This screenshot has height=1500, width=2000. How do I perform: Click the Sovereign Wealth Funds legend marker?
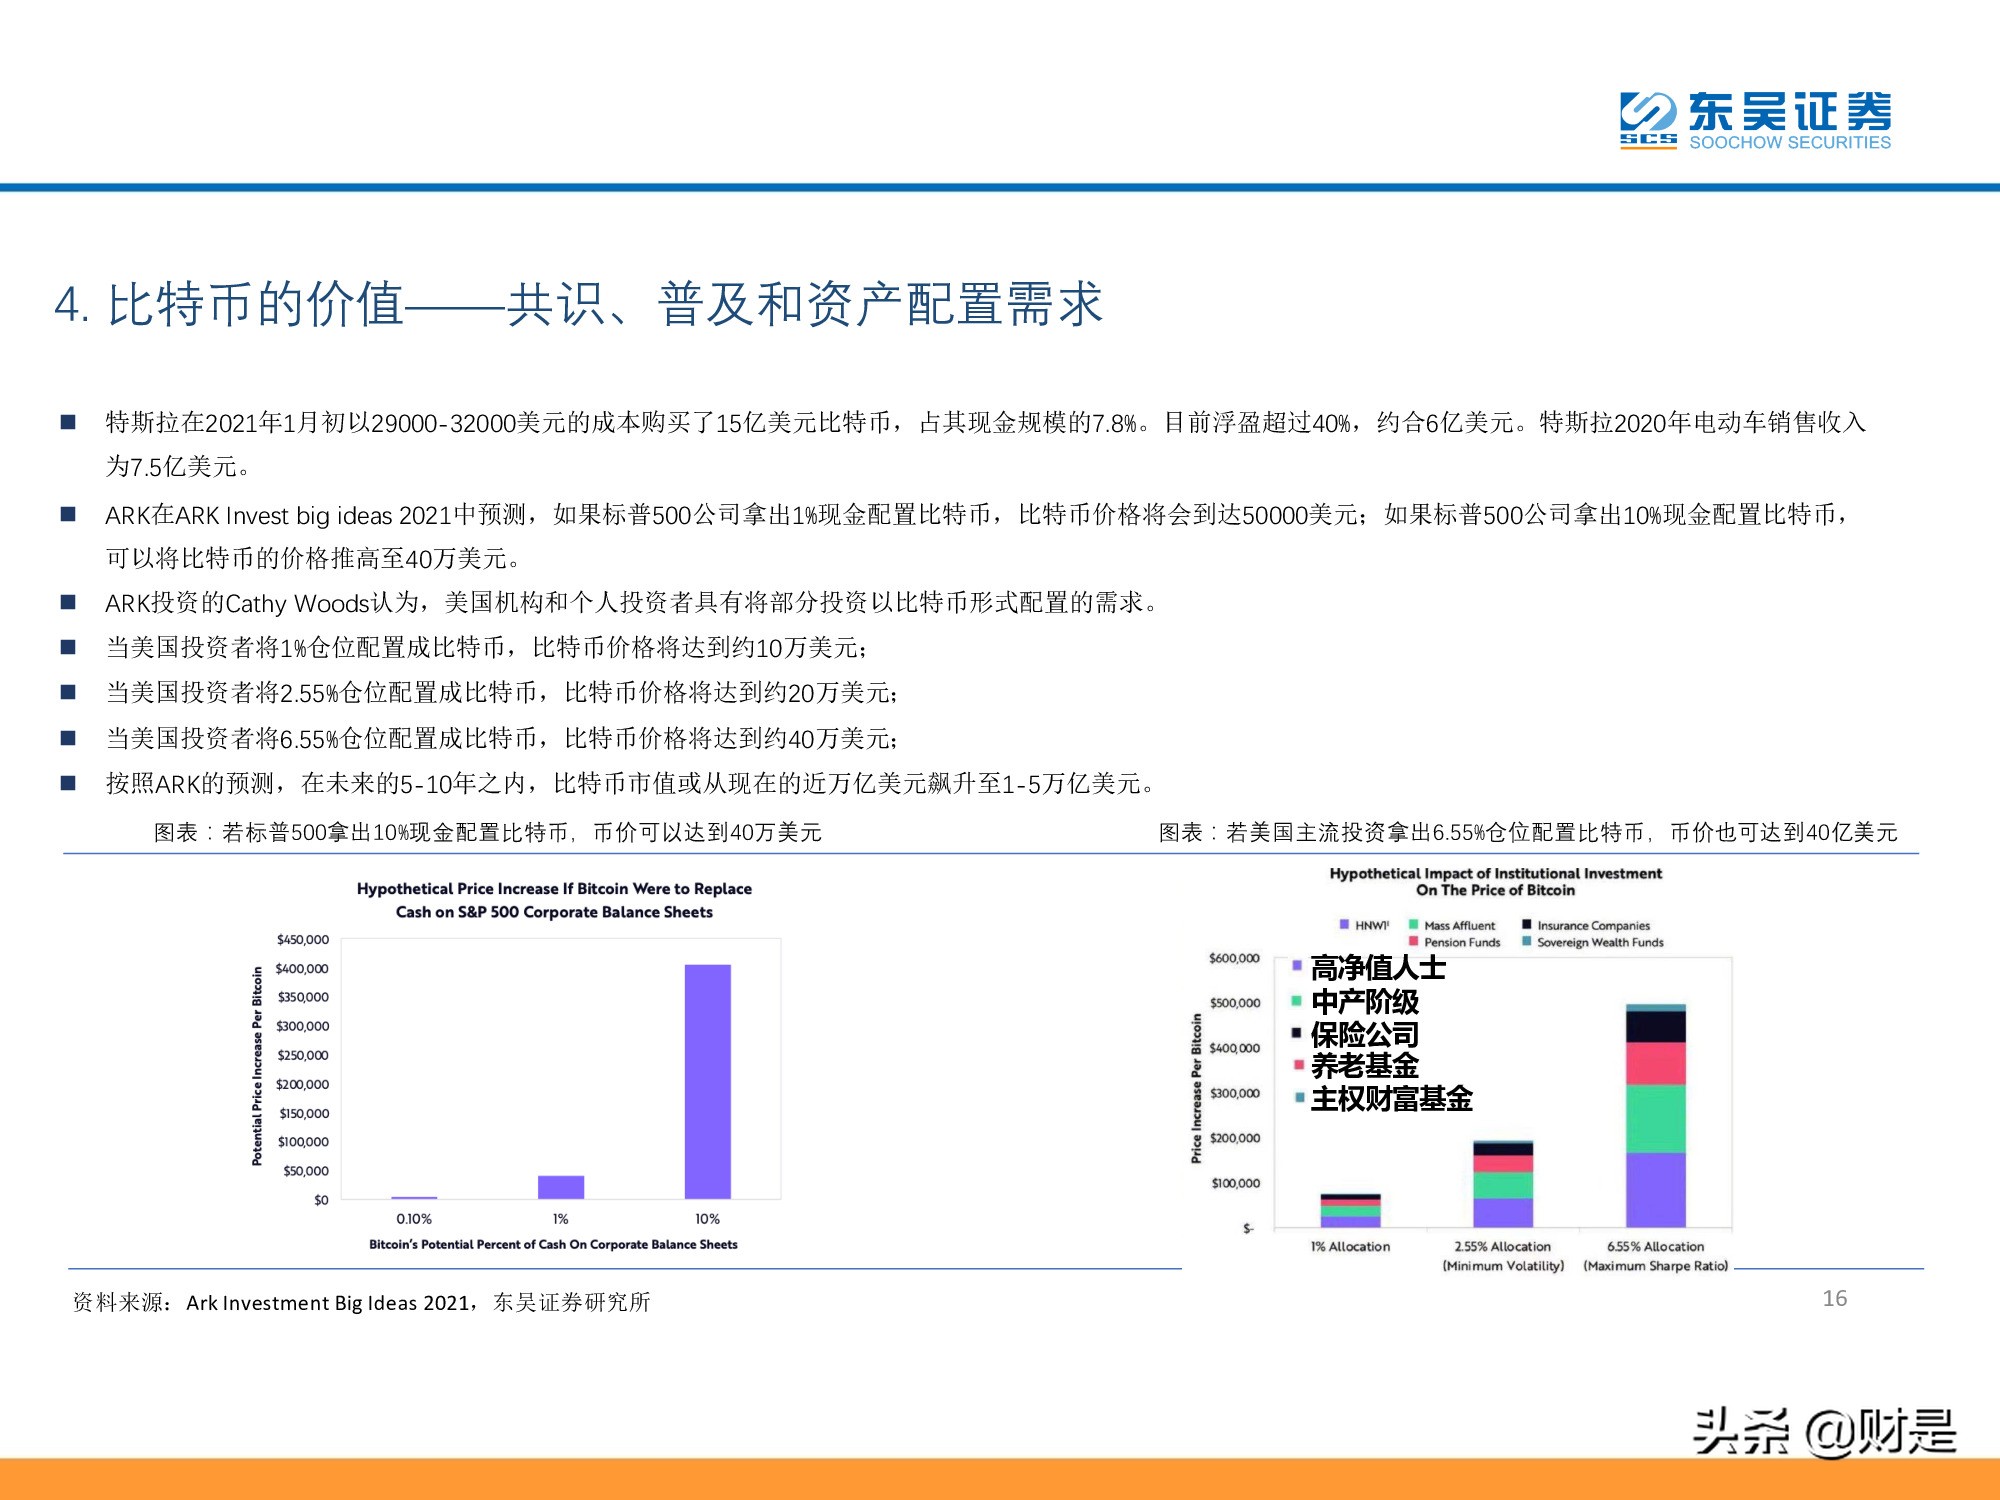point(1527,941)
